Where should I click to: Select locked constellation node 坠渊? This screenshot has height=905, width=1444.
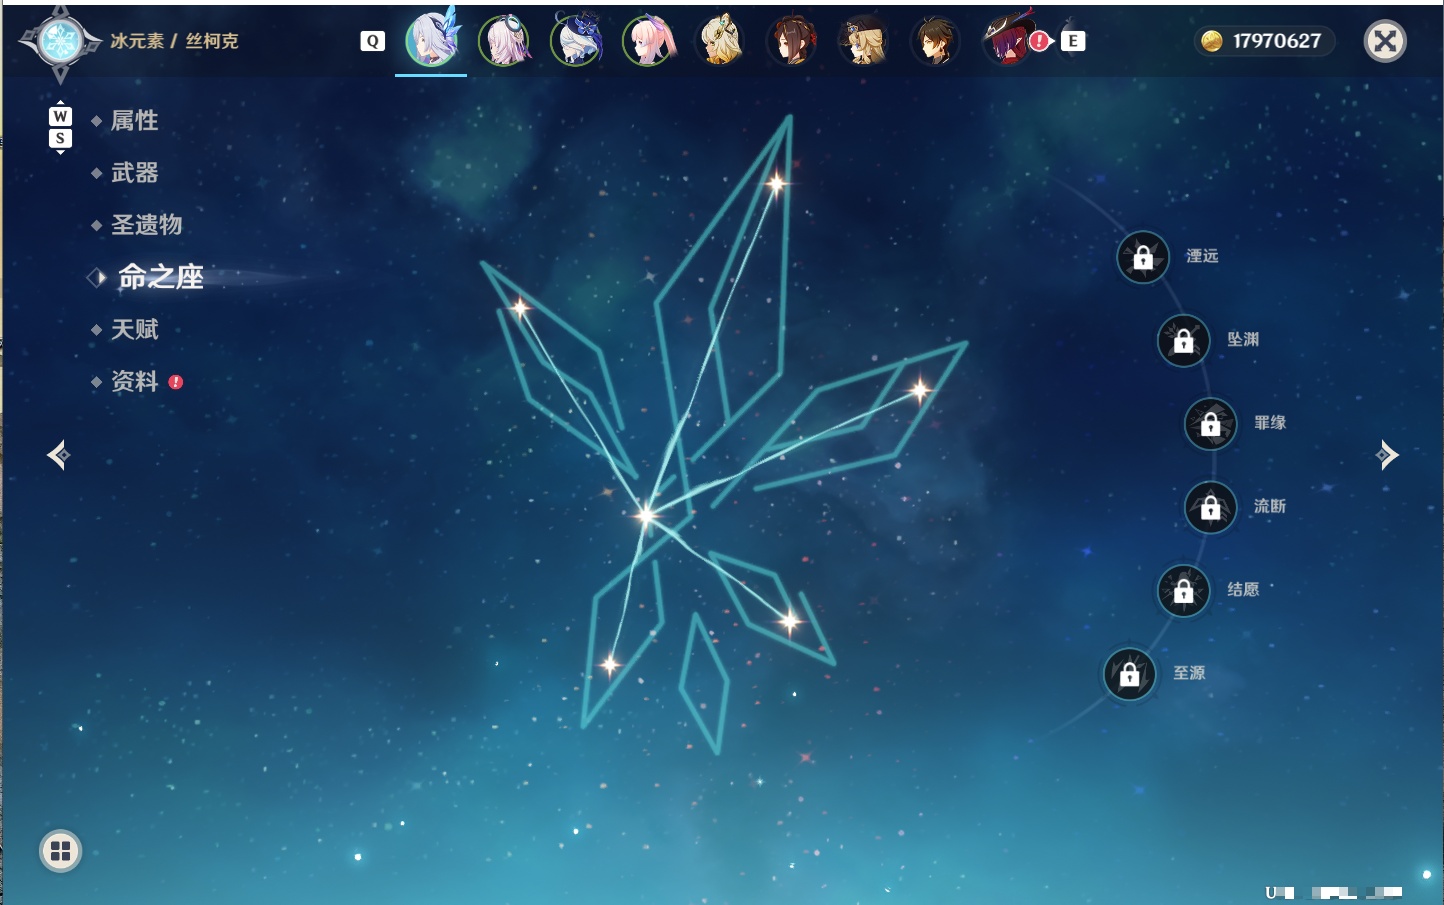[1184, 341]
